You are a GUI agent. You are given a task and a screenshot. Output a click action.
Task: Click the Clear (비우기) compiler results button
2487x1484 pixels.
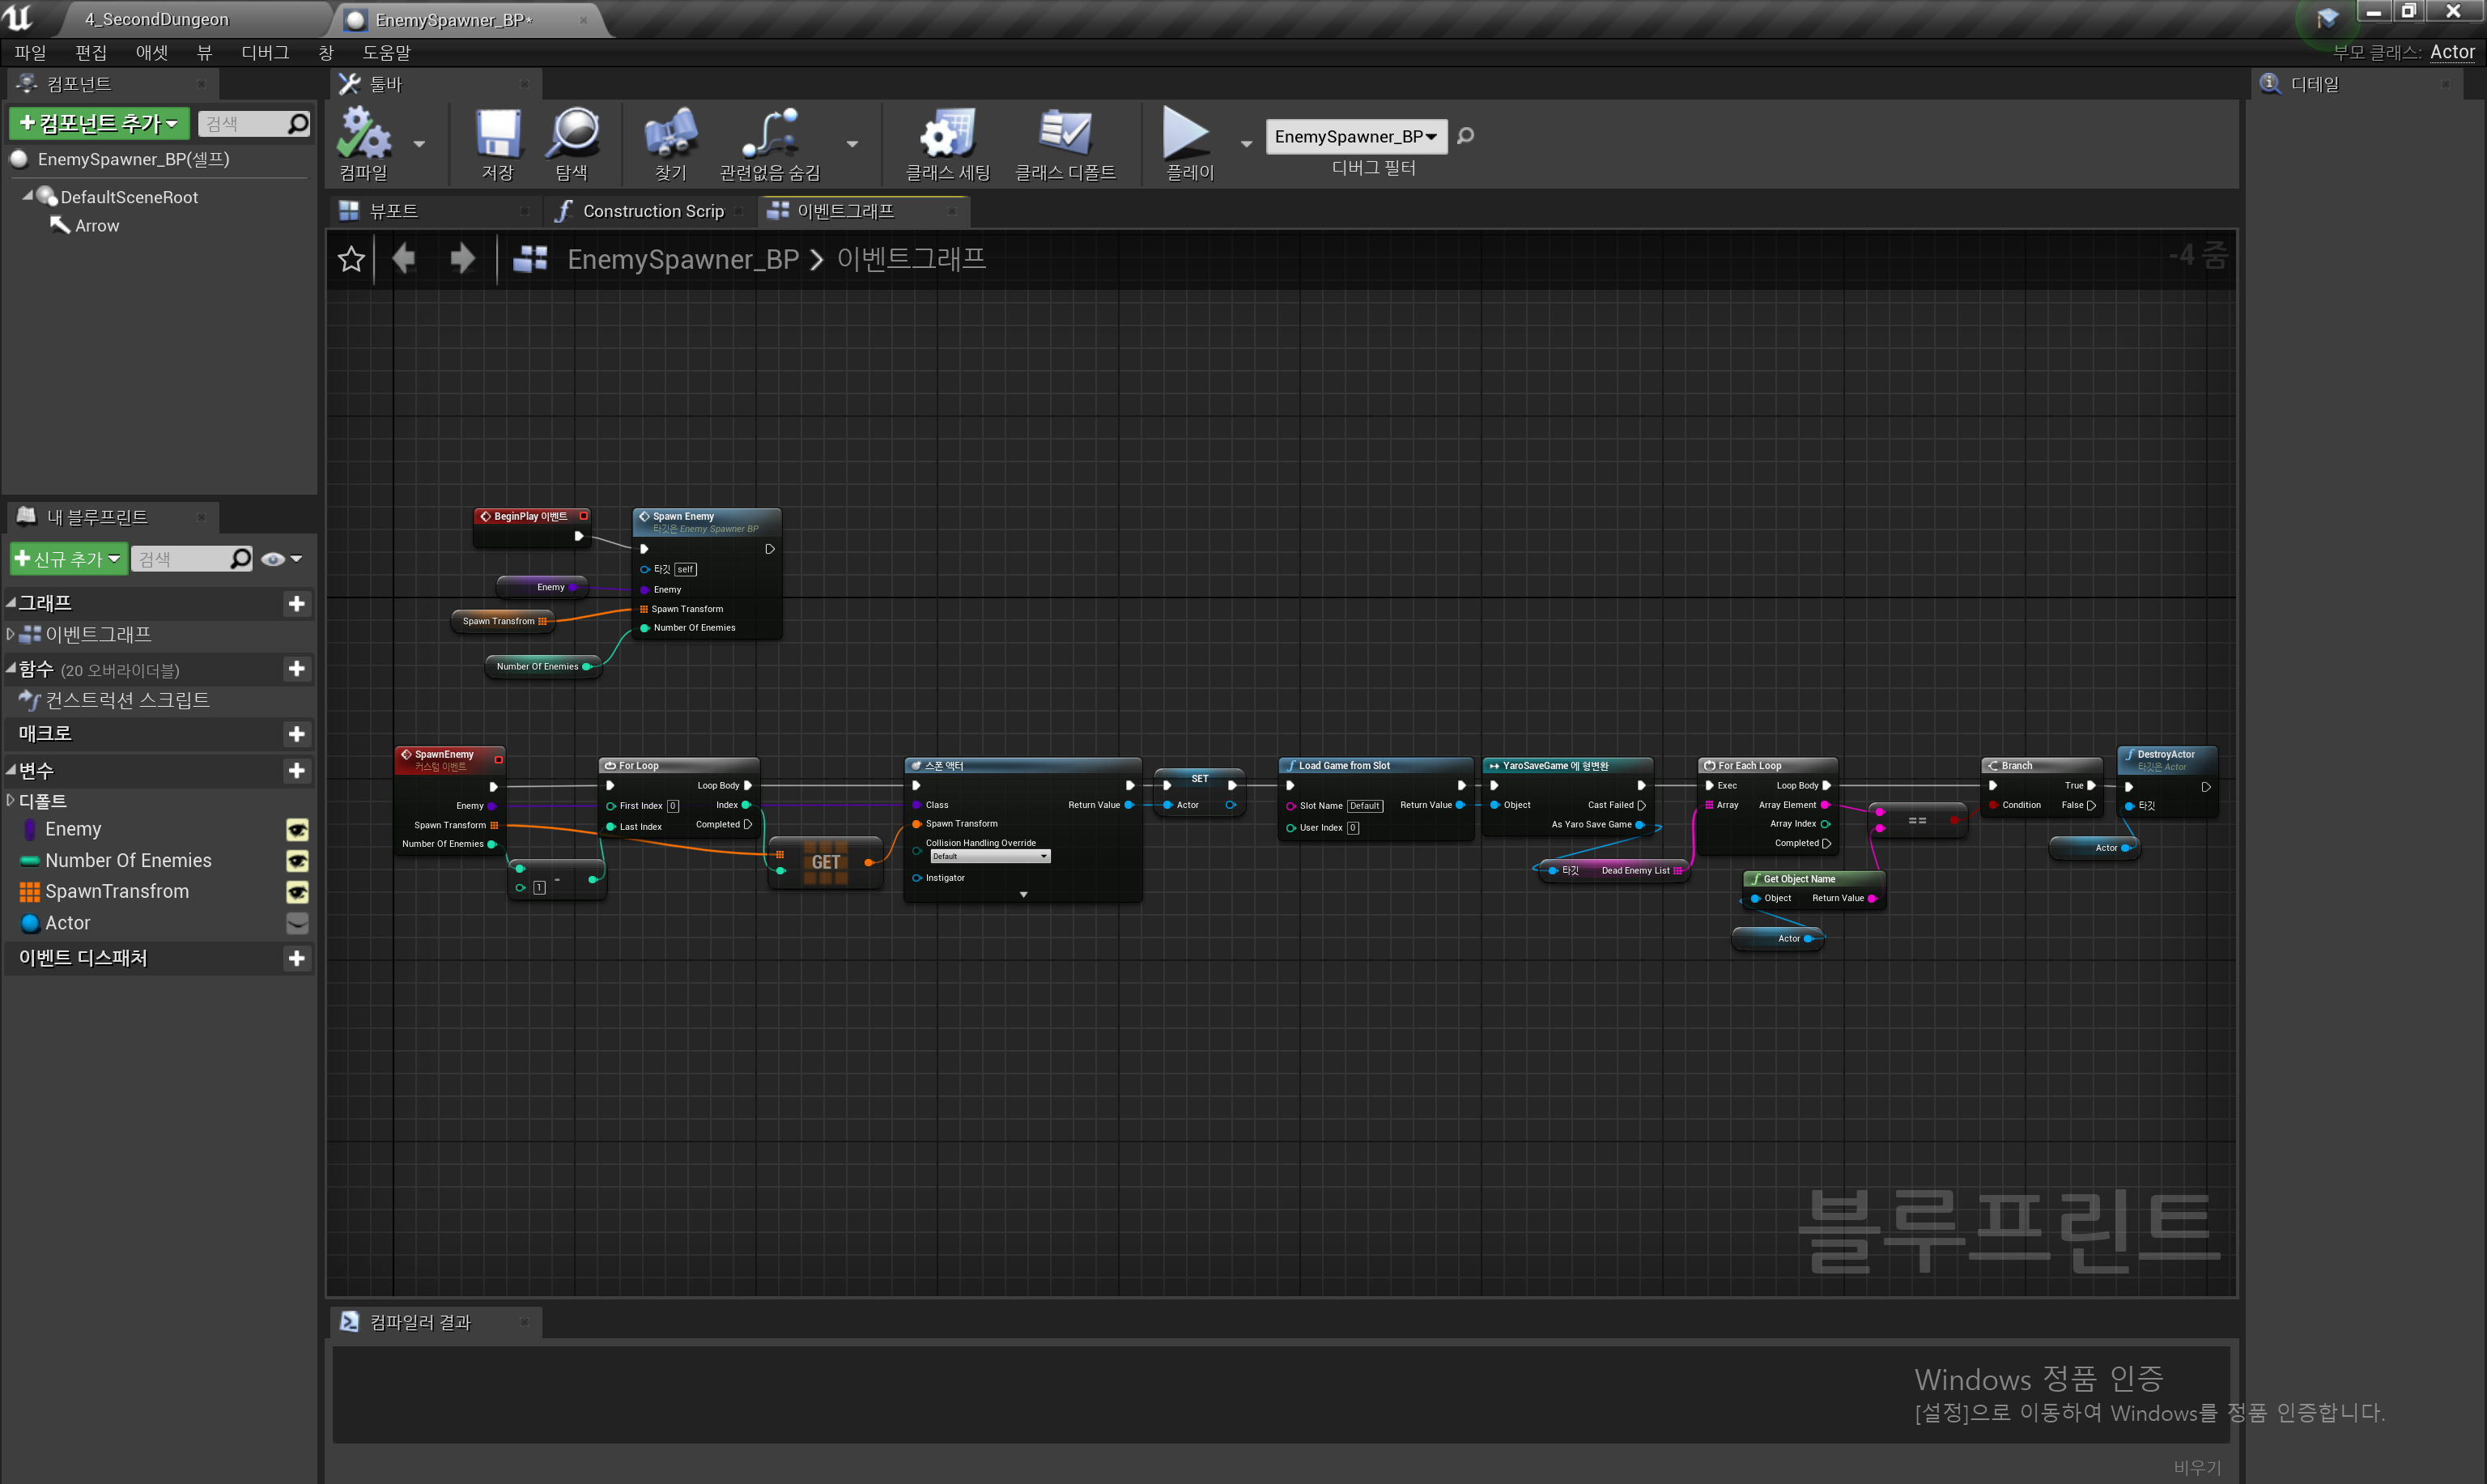point(2196,1466)
